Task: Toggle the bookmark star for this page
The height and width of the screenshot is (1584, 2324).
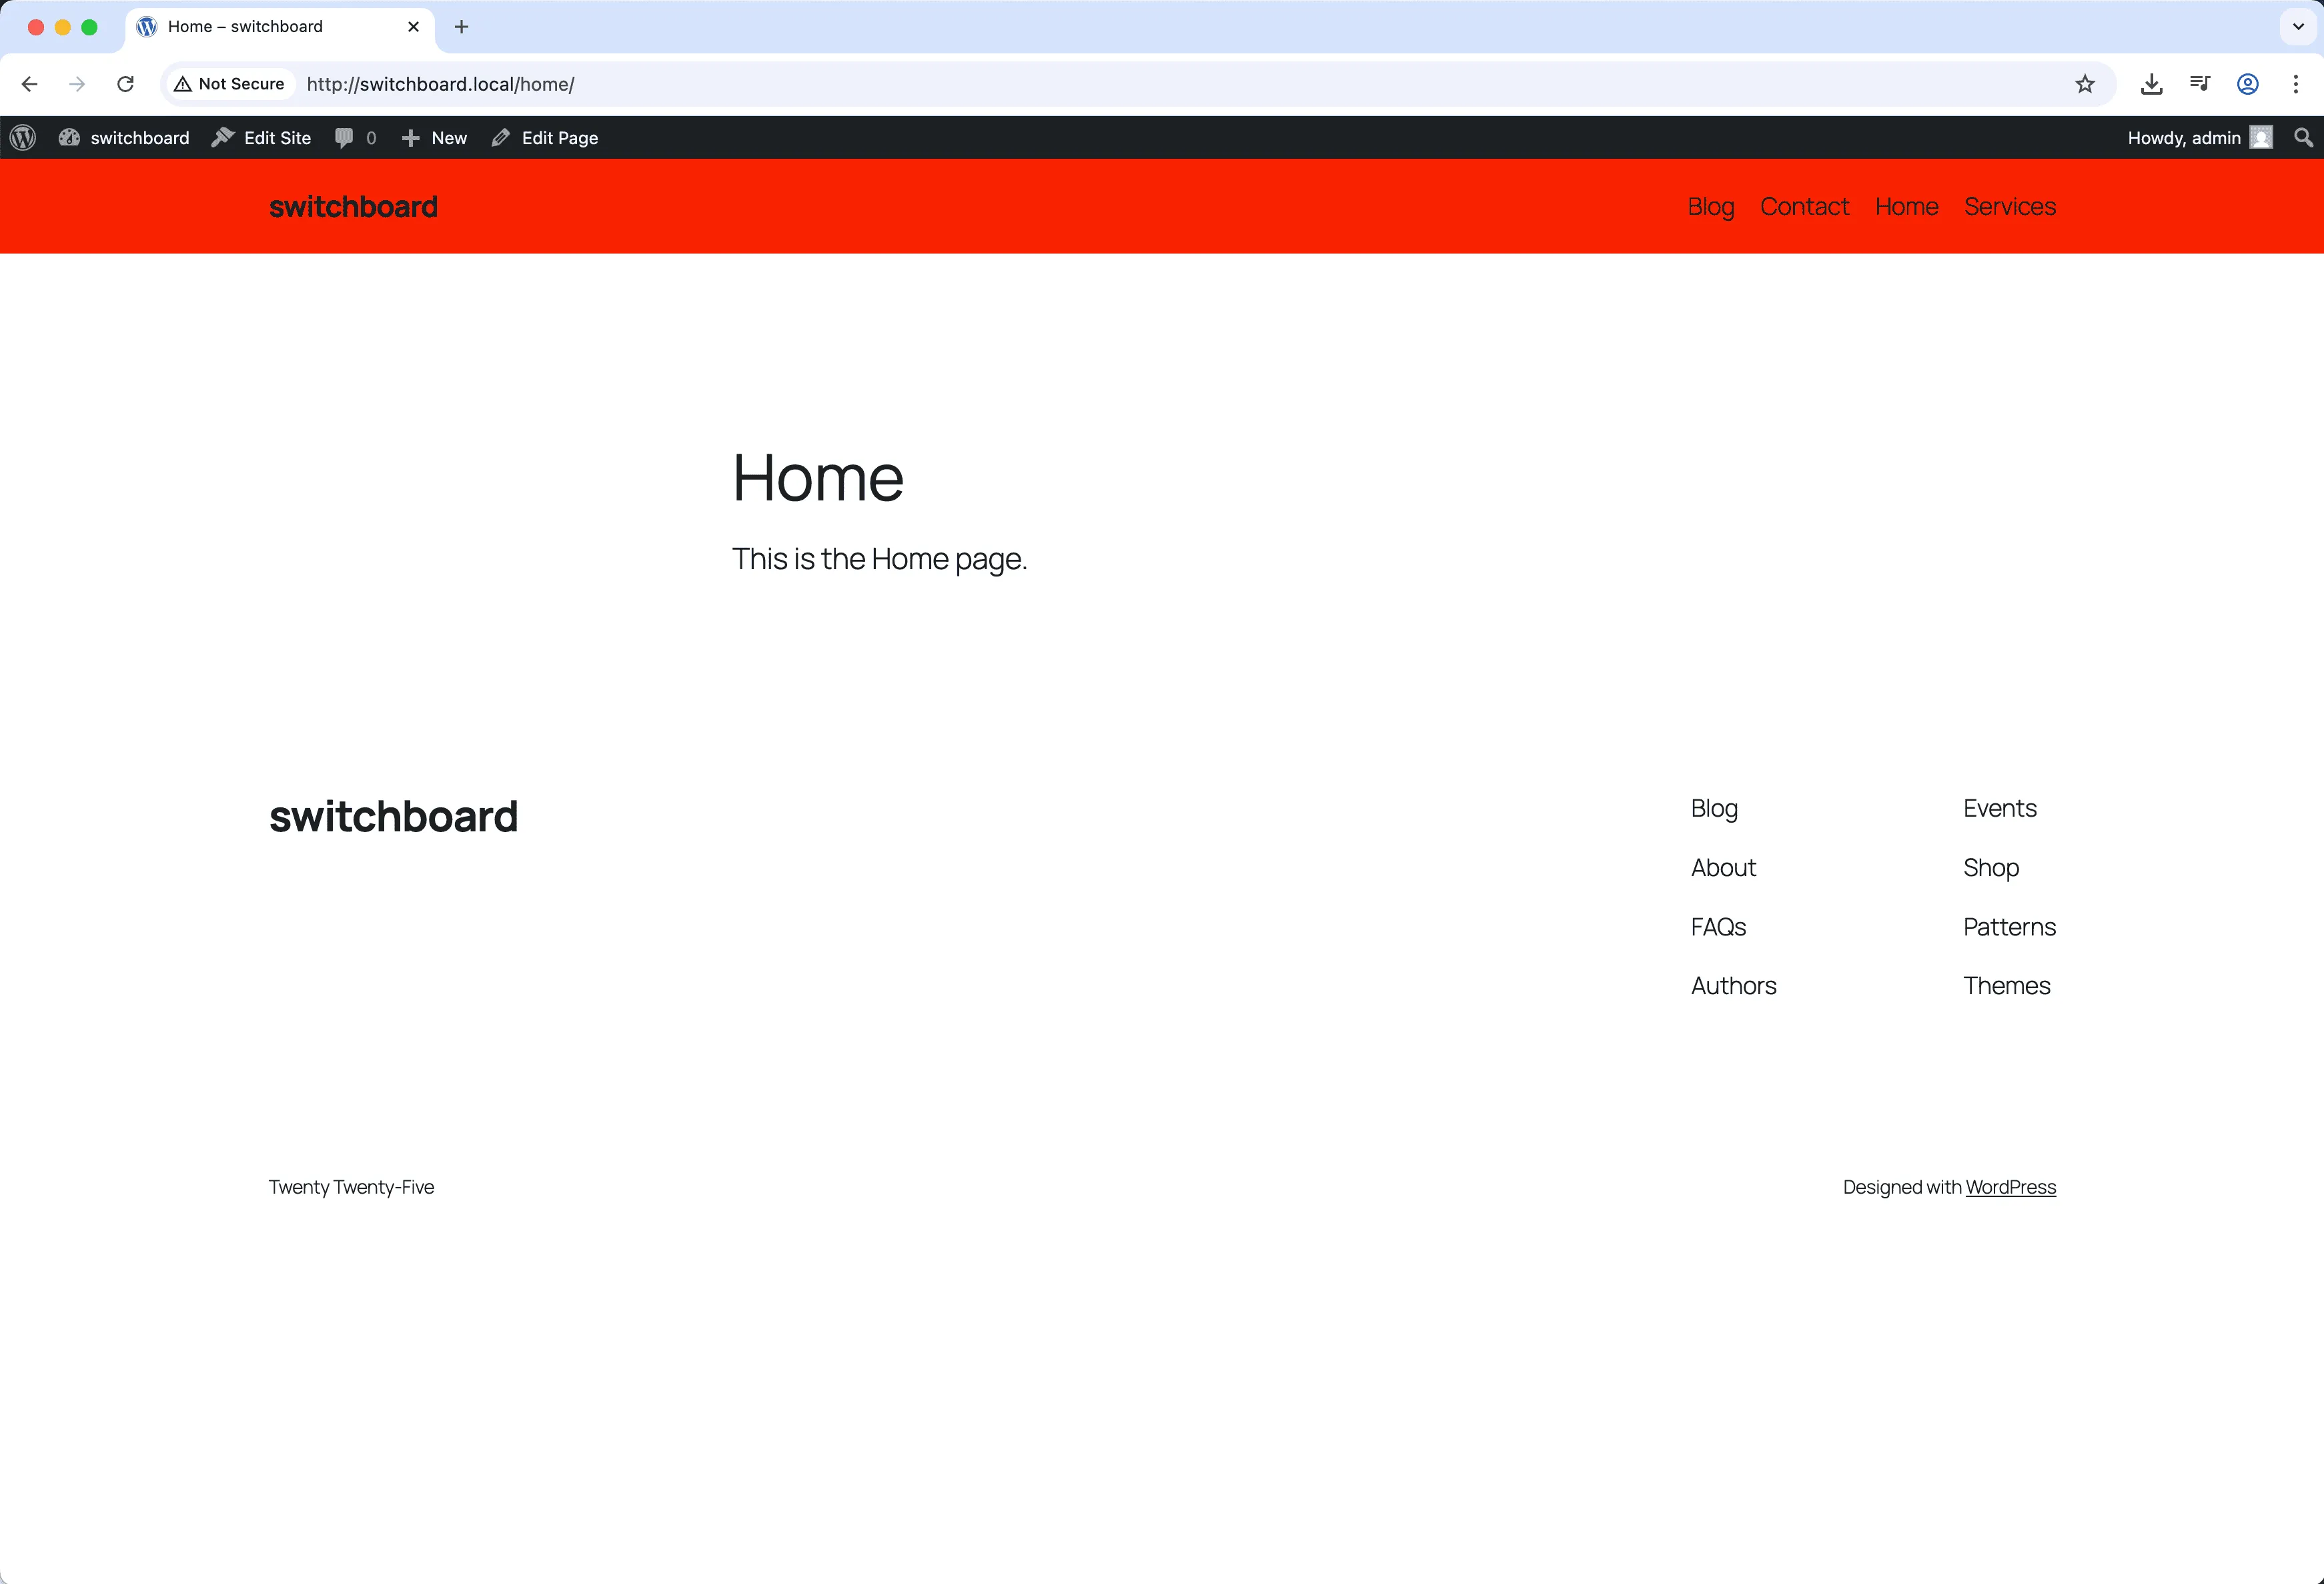Action: (x=2086, y=84)
